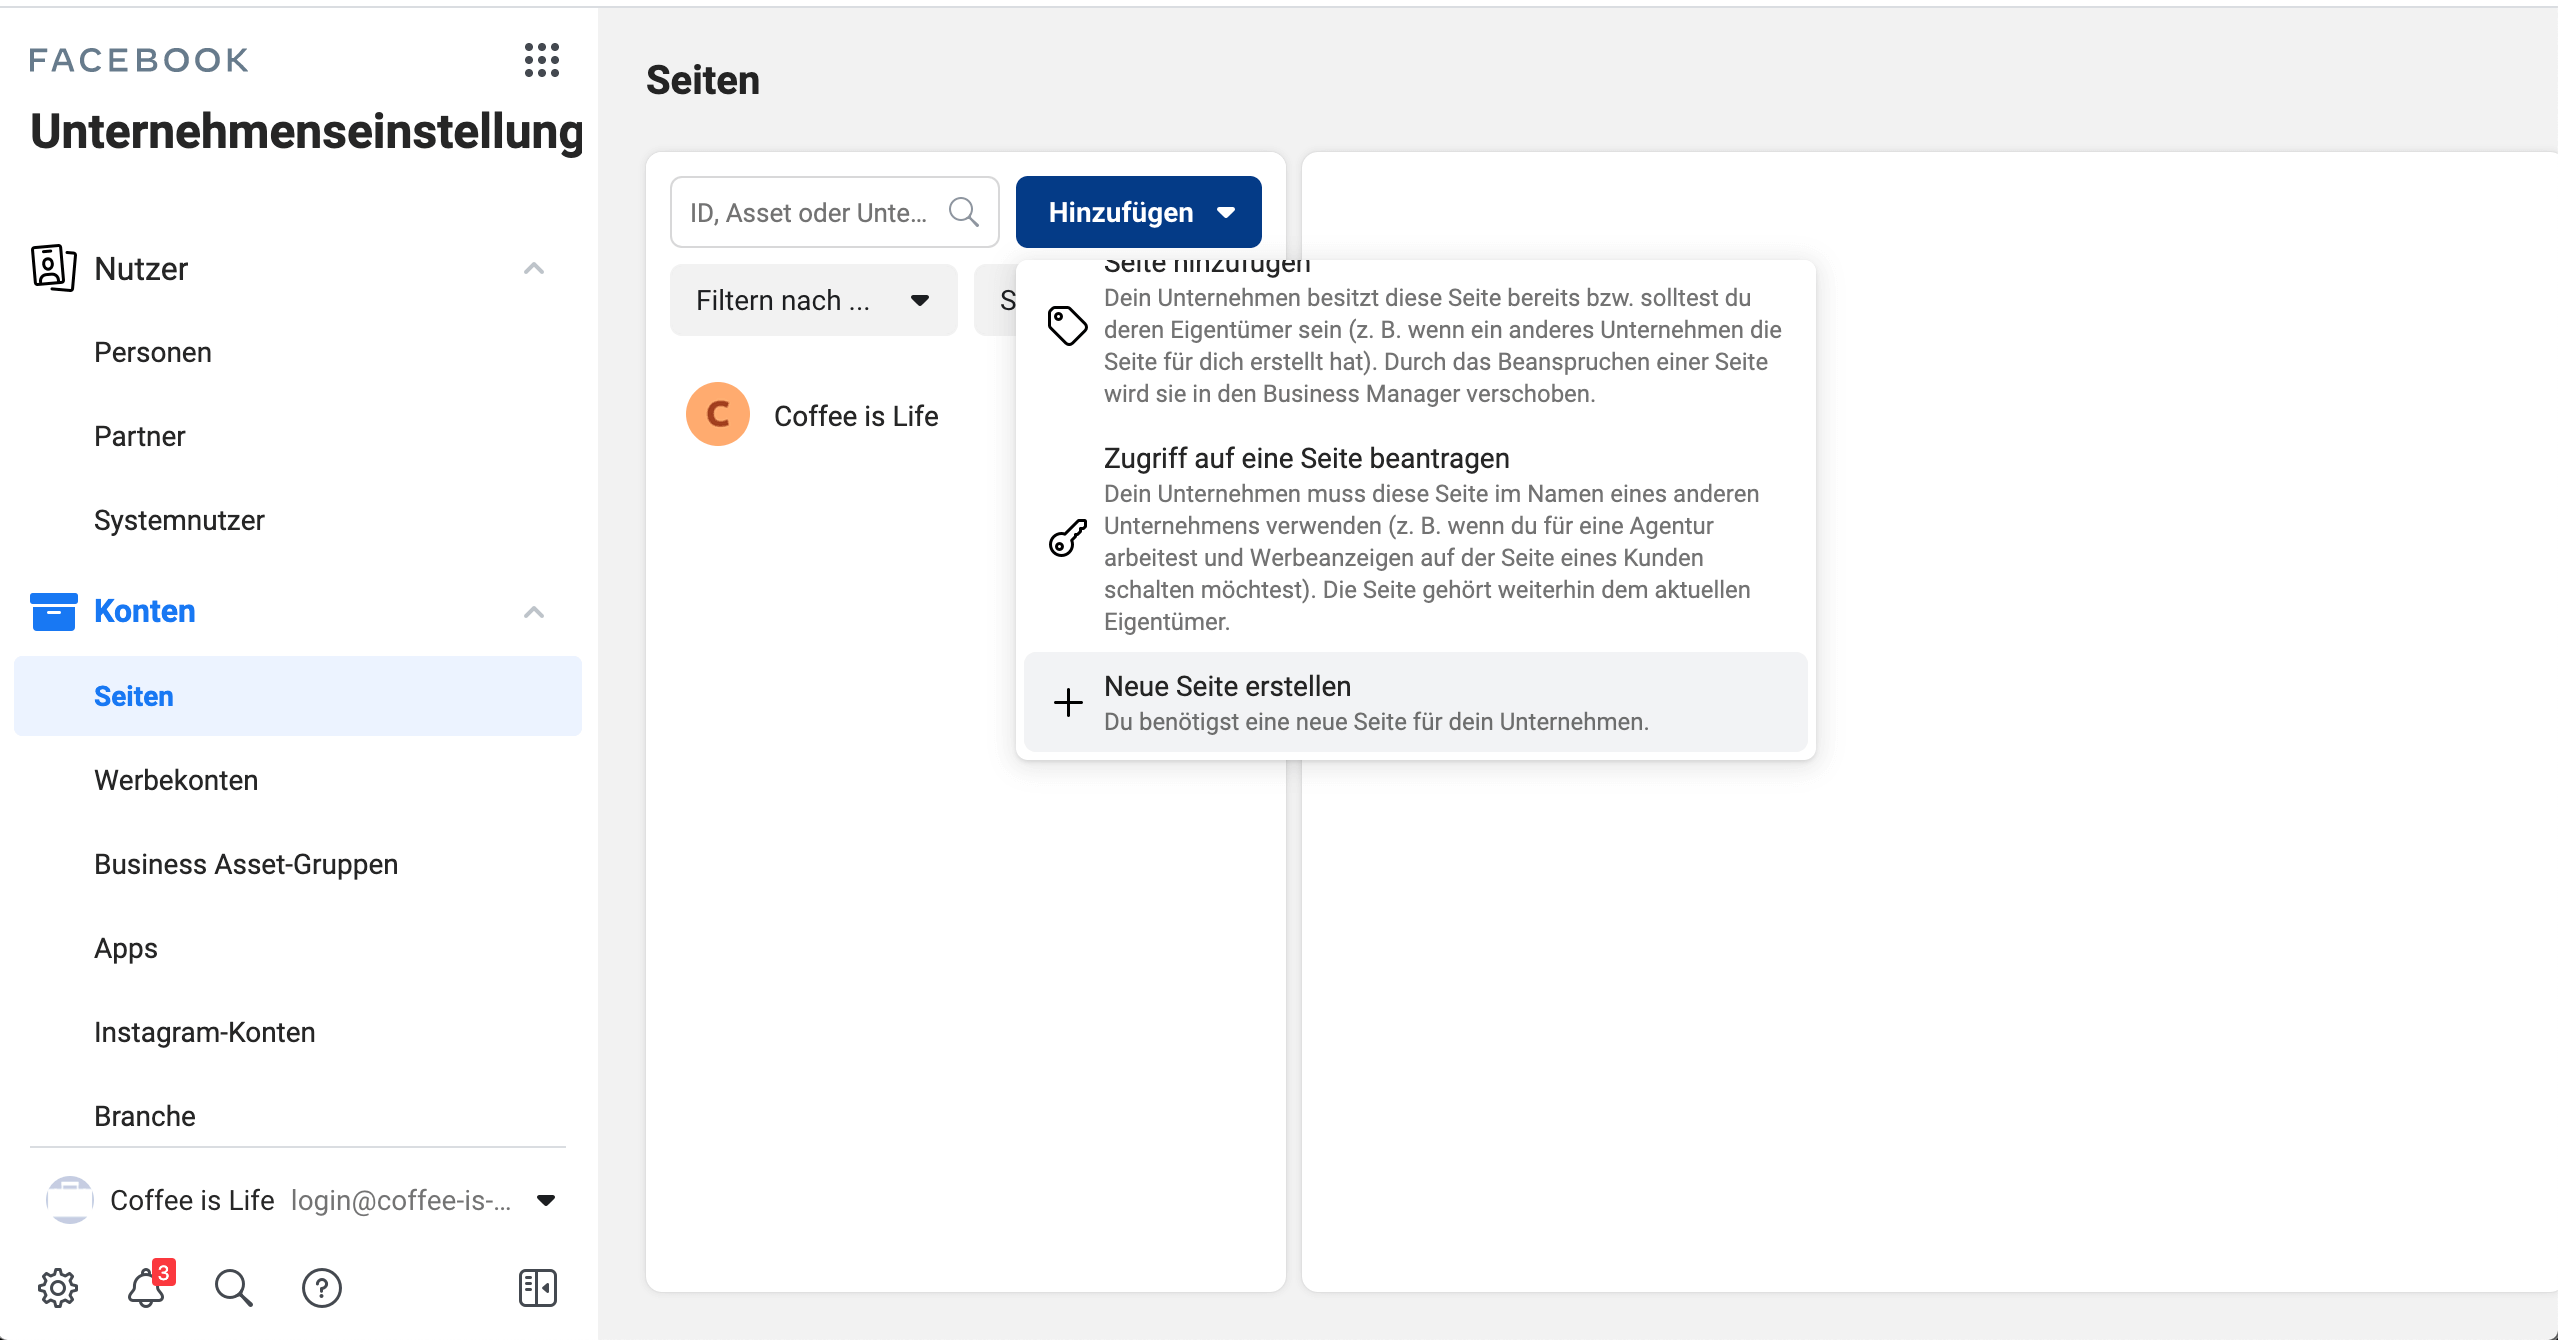Click the search magnifier icon at bottom
This screenshot has width=2558, height=1340.
pyautogui.click(x=233, y=1289)
